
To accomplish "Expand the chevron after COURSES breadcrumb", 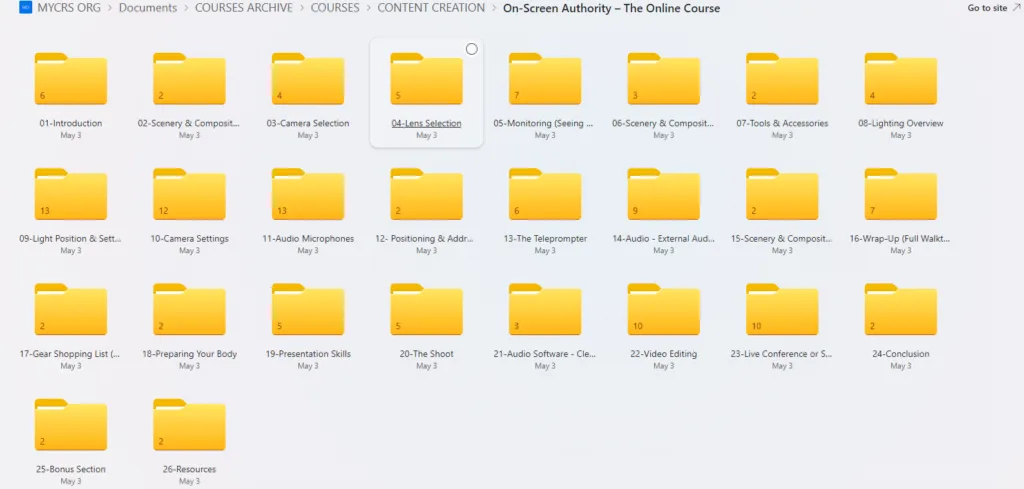I will [x=367, y=9].
